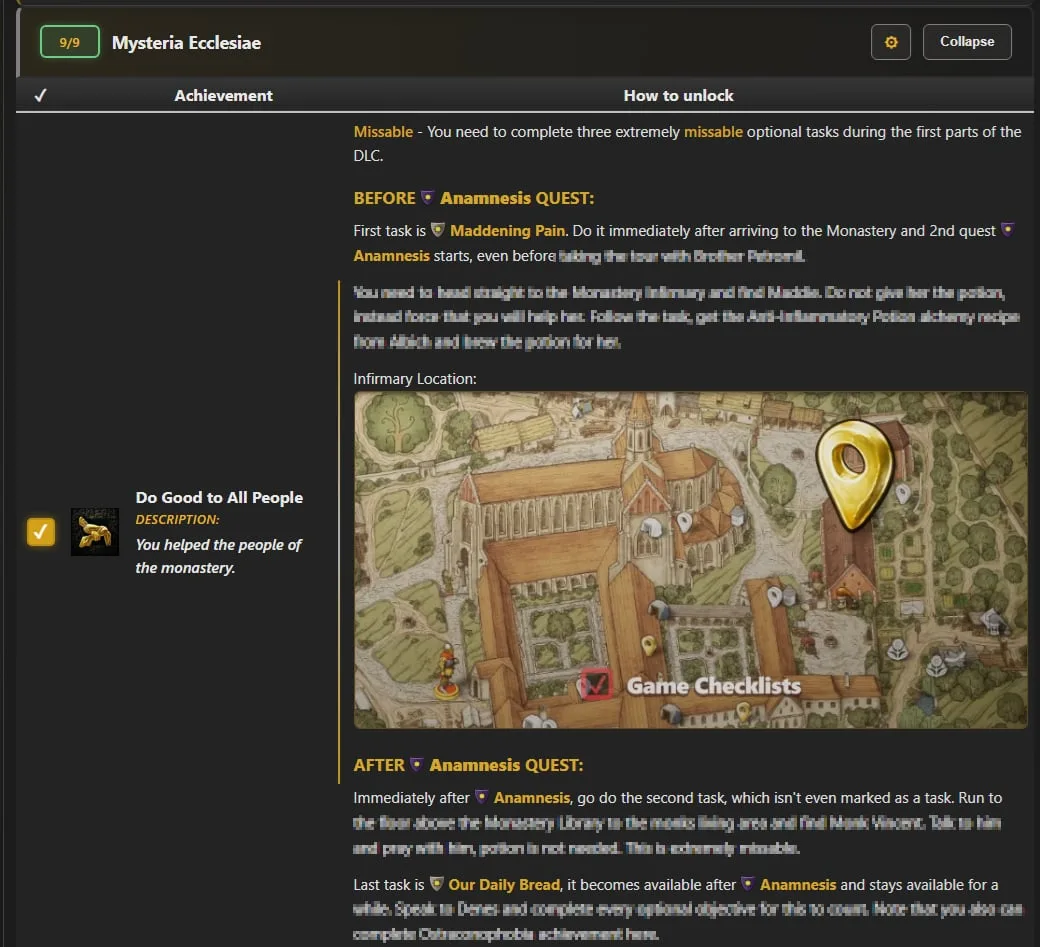
Task: Click the Anamnesis link before 'starts, even before'
Action: 391,256
